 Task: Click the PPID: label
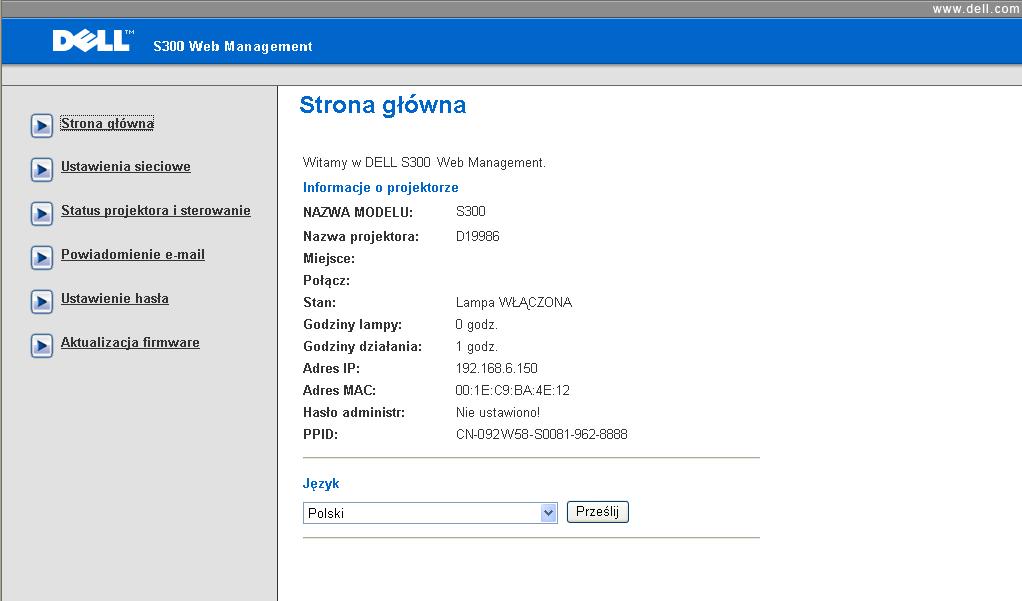[x=321, y=434]
